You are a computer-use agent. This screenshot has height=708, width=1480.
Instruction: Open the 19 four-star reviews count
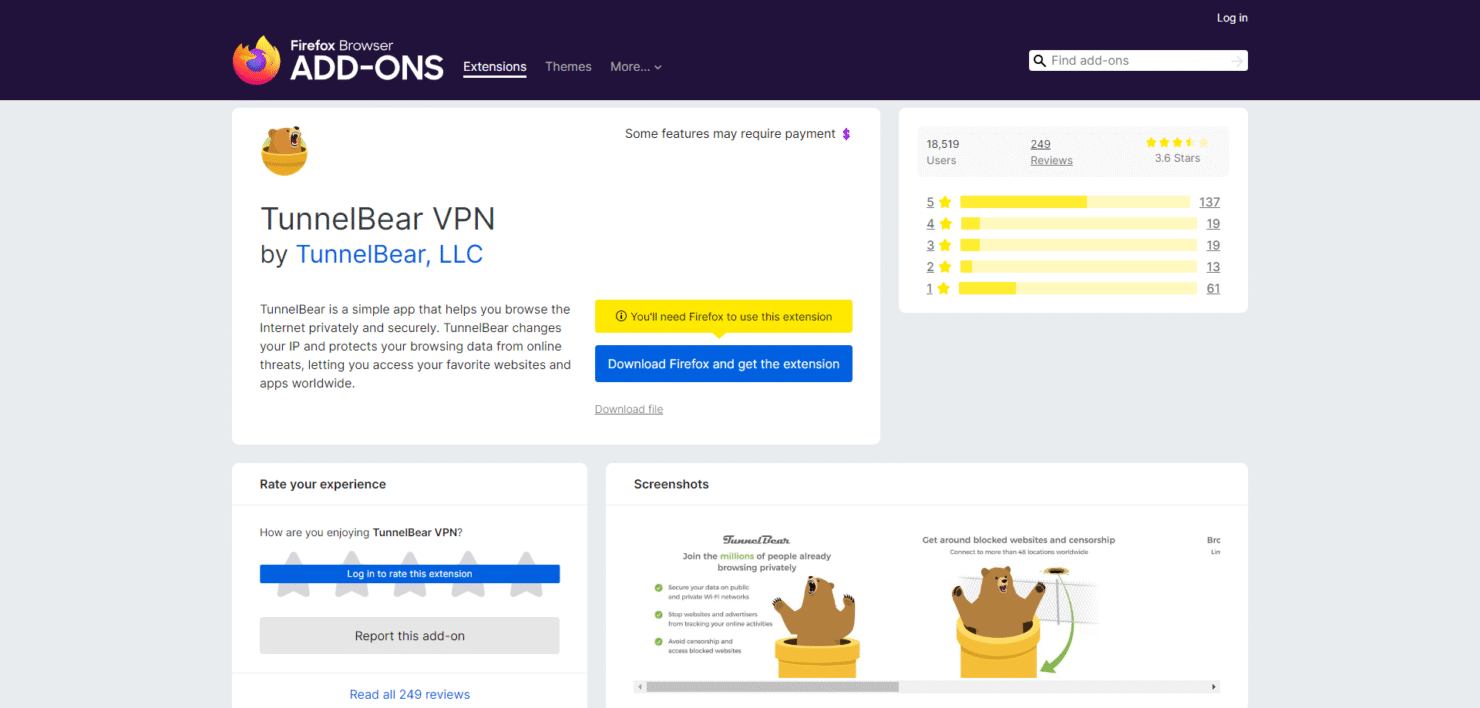[1213, 224]
